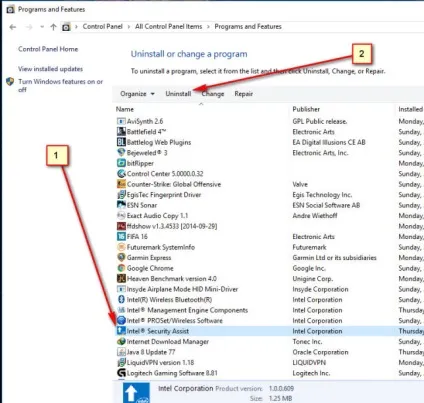Click the Internet Download Manager icon
Screen dimensions: 424x403
coord(121,342)
